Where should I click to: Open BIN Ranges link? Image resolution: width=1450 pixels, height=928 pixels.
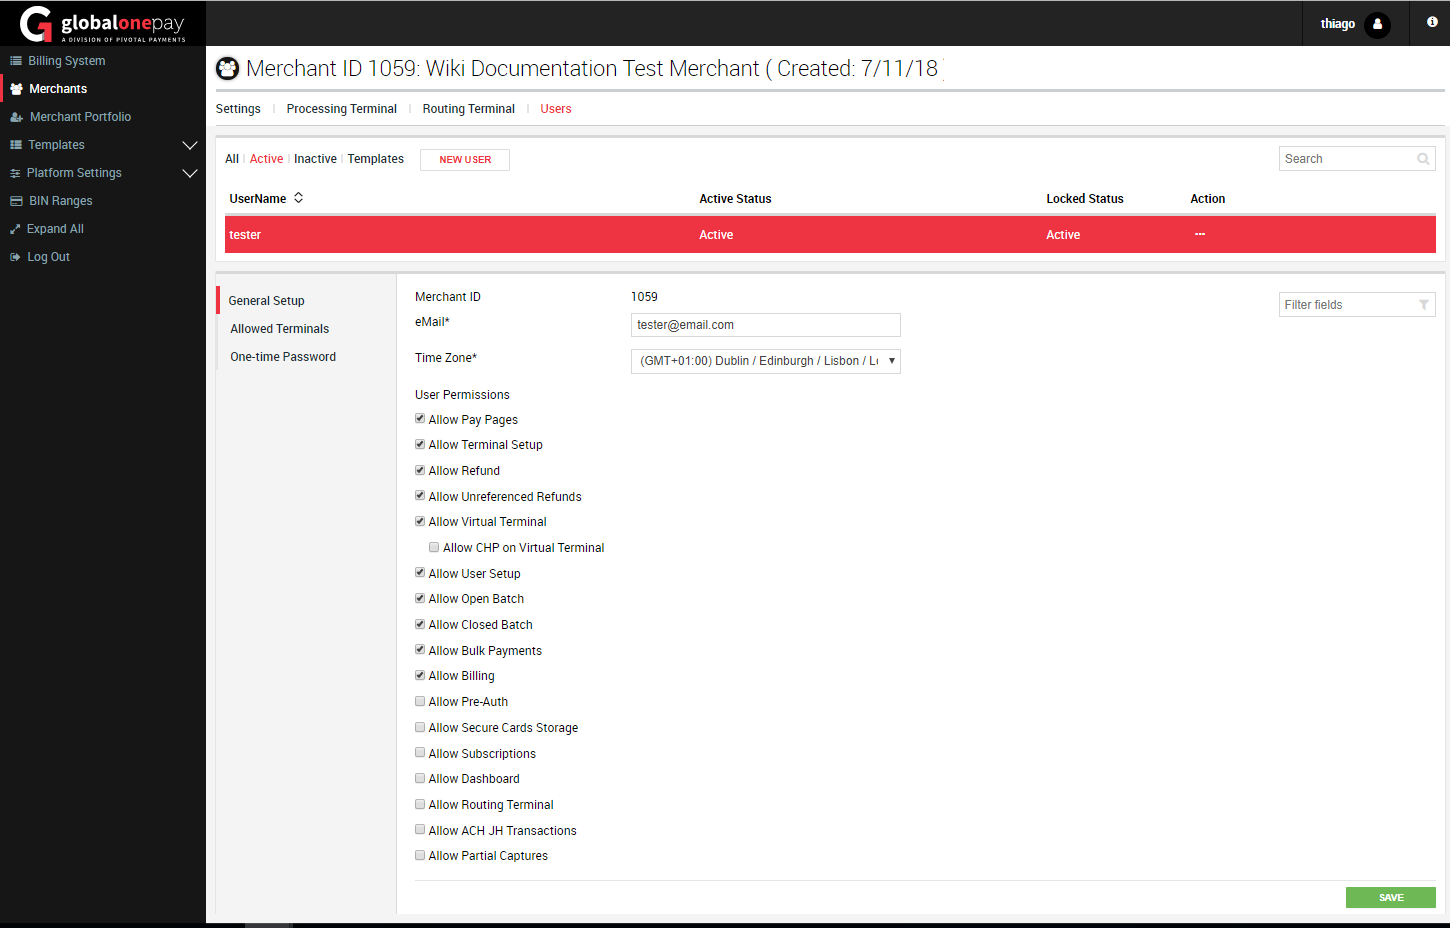[60, 201]
